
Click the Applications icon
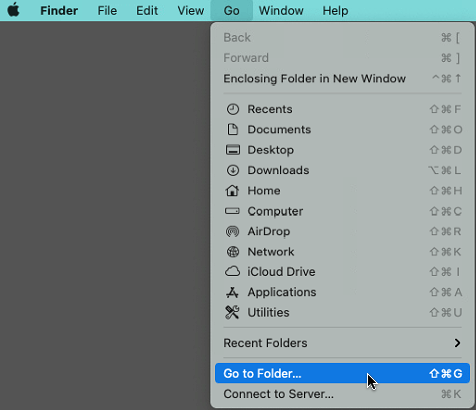pos(232,292)
